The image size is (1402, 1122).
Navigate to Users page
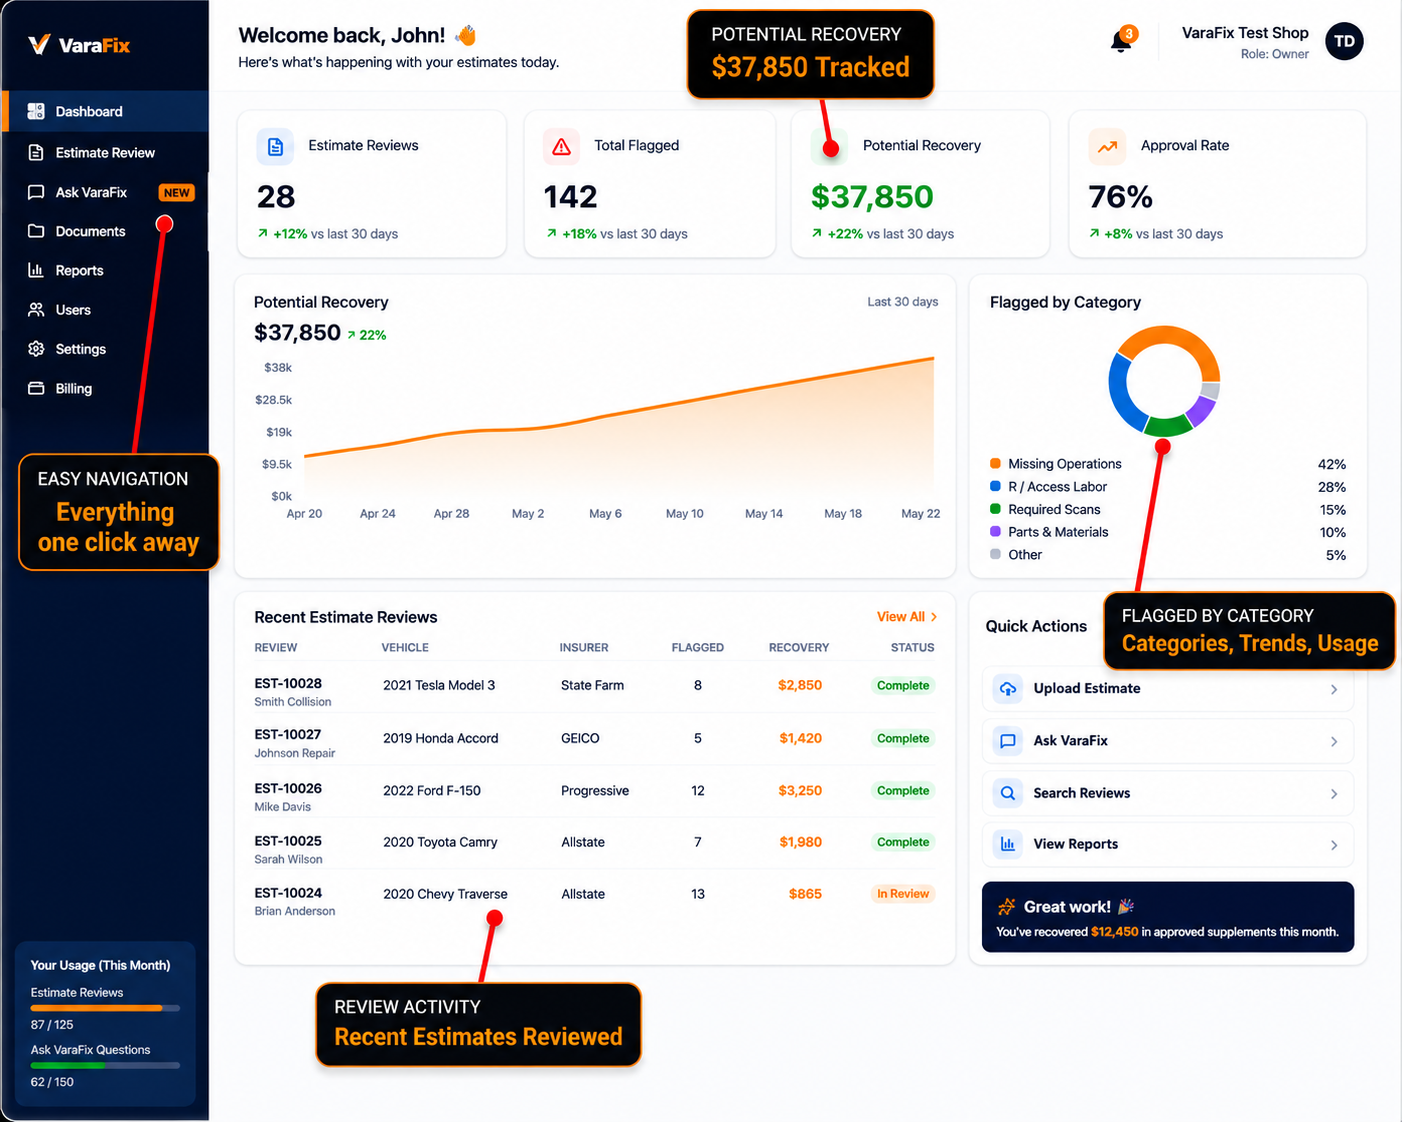coord(105,310)
